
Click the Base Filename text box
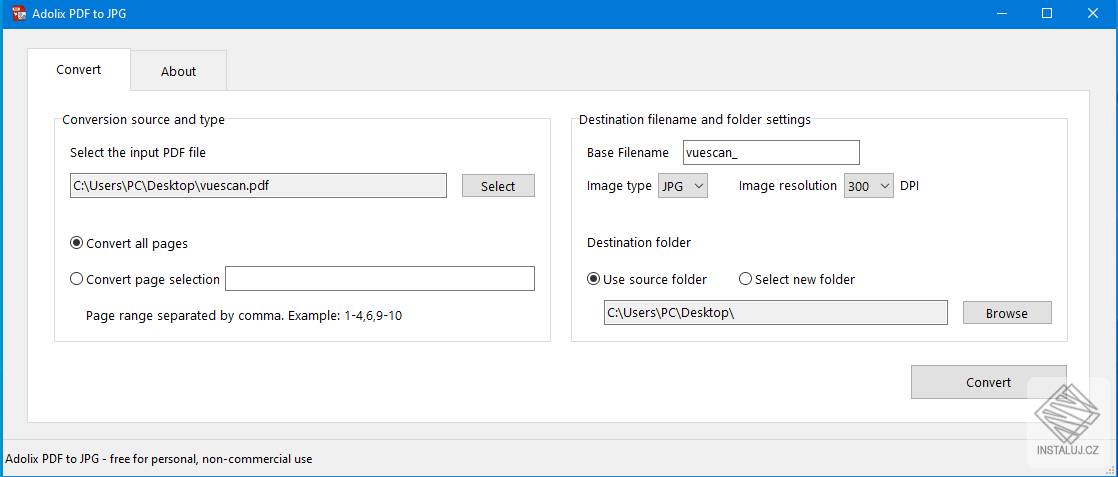pyautogui.click(x=771, y=153)
